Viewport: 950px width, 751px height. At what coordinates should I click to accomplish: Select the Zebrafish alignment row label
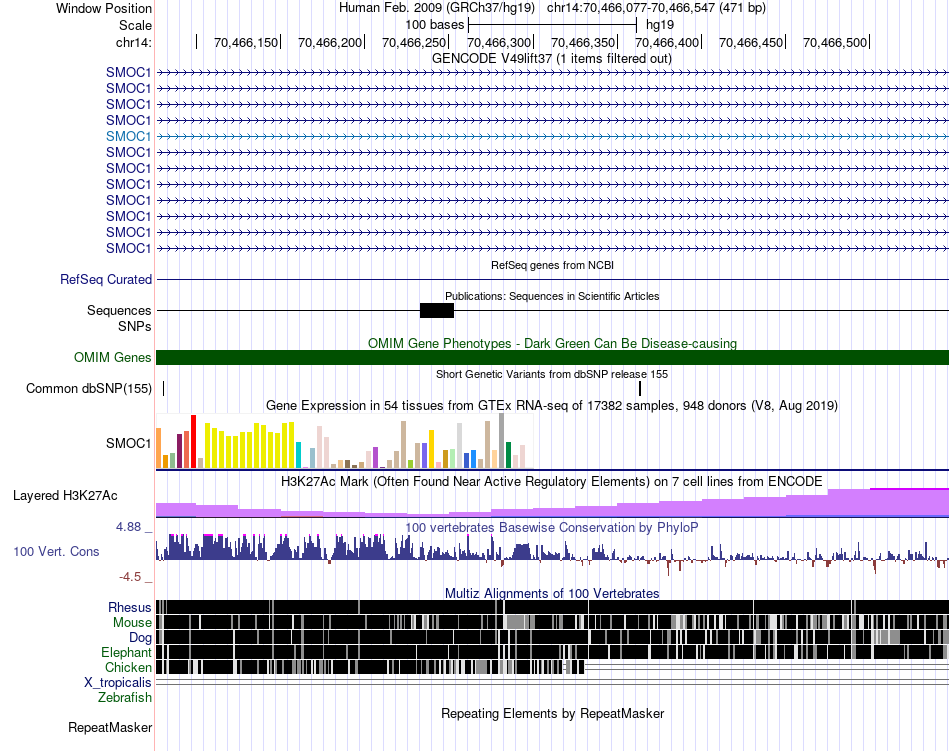[x=125, y=697]
